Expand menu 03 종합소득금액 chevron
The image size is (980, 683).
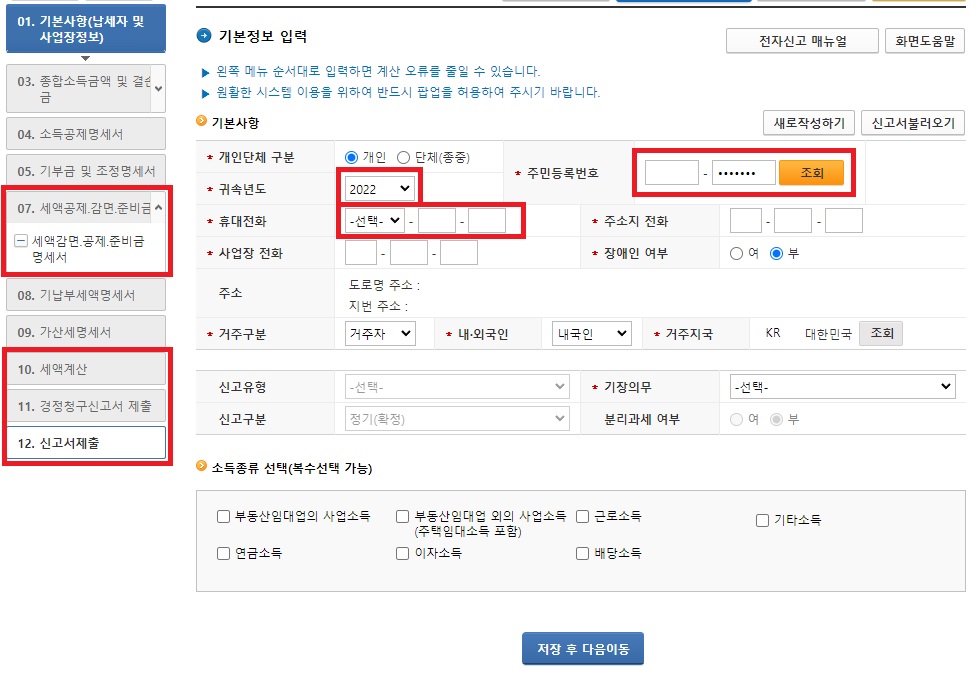[x=159, y=89]
